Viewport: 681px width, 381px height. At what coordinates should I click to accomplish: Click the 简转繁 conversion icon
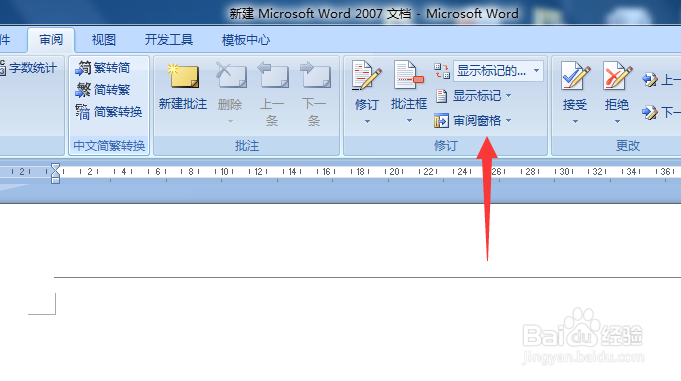[x=83, y=90]
